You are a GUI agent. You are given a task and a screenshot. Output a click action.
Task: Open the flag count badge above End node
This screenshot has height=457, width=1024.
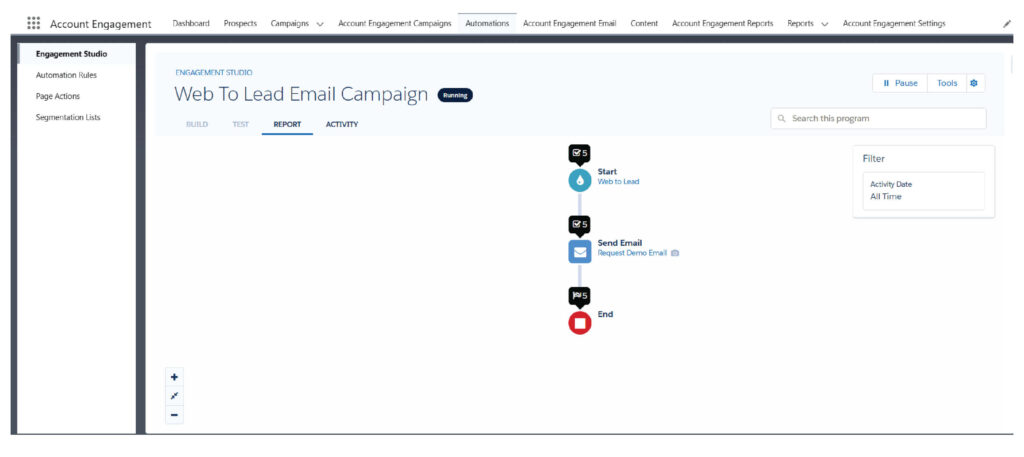click(579, 296)
